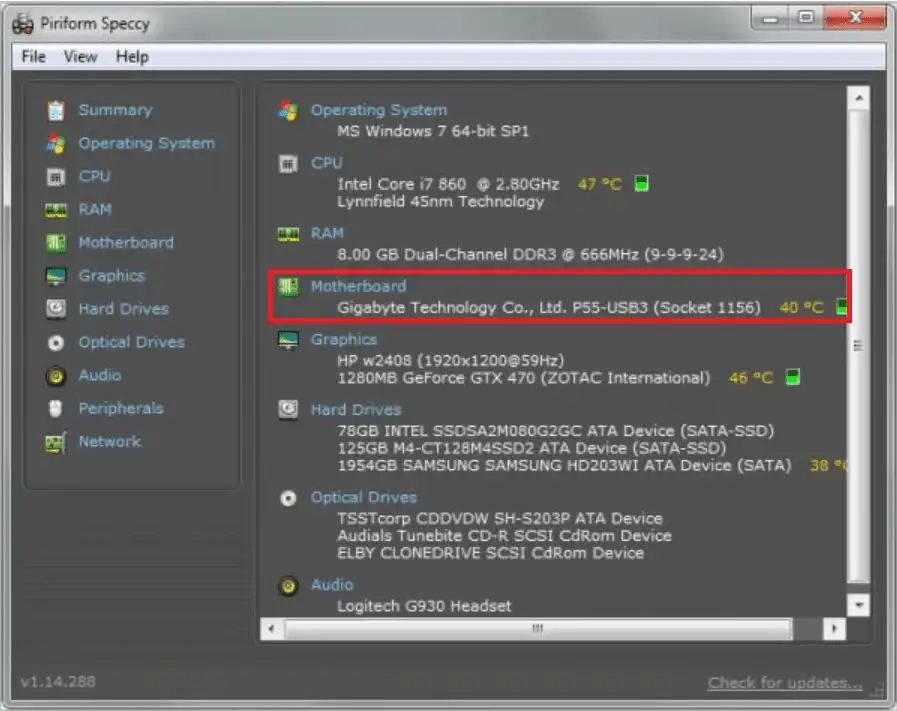Click the GeForce GTX 470 temperature indicator

pyautogui.click(x=794, y=378)
